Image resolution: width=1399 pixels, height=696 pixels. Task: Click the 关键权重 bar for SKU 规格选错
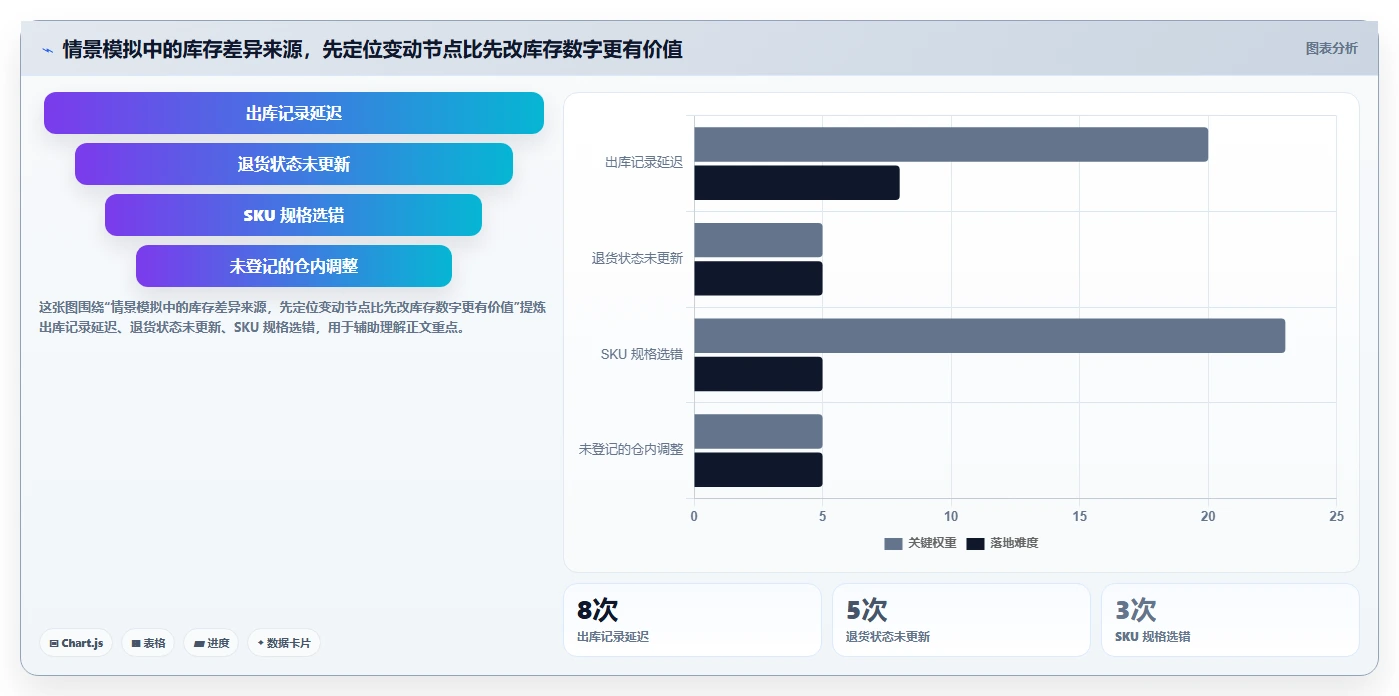[990, 335]
